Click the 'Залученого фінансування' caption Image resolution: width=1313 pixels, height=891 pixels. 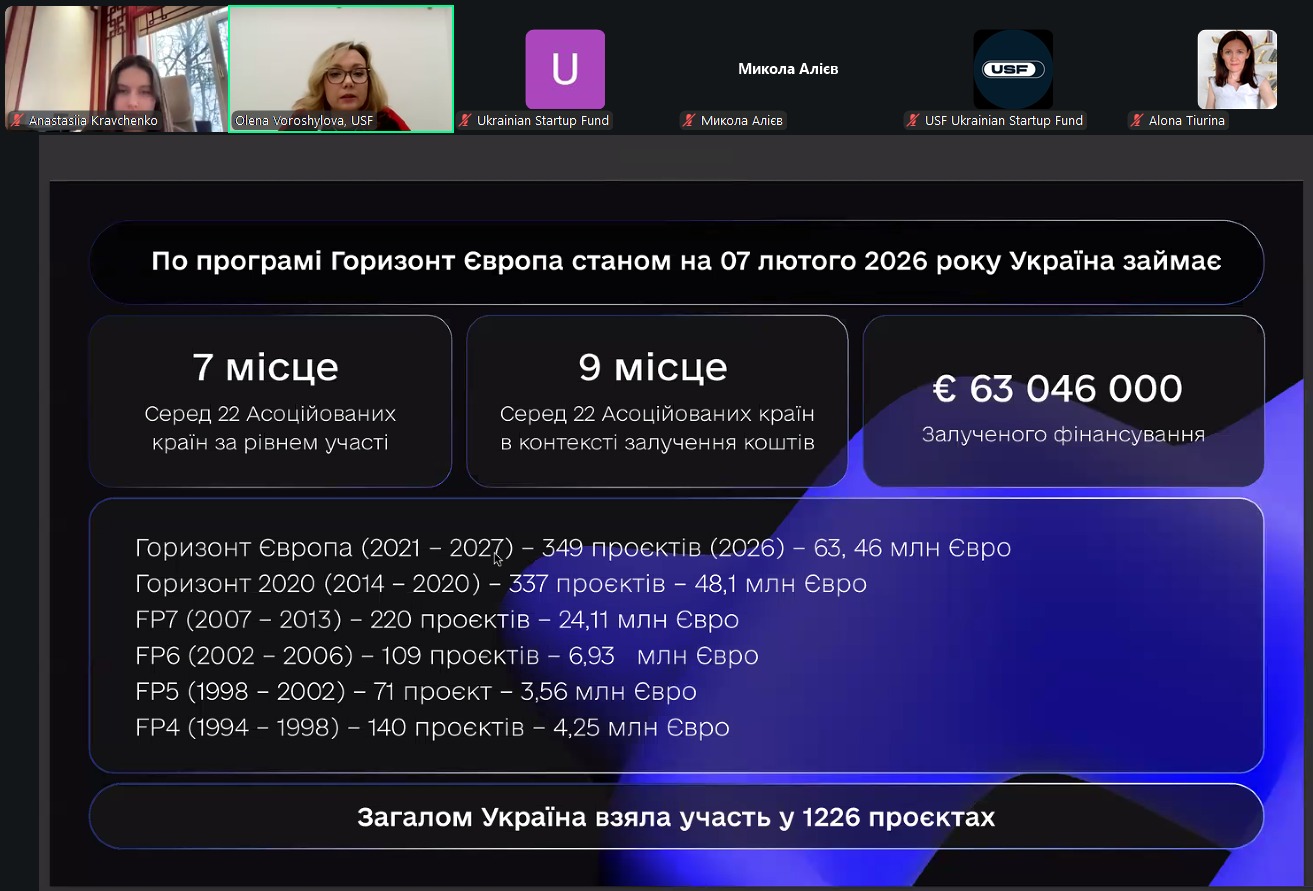[x=1063, y=434]
